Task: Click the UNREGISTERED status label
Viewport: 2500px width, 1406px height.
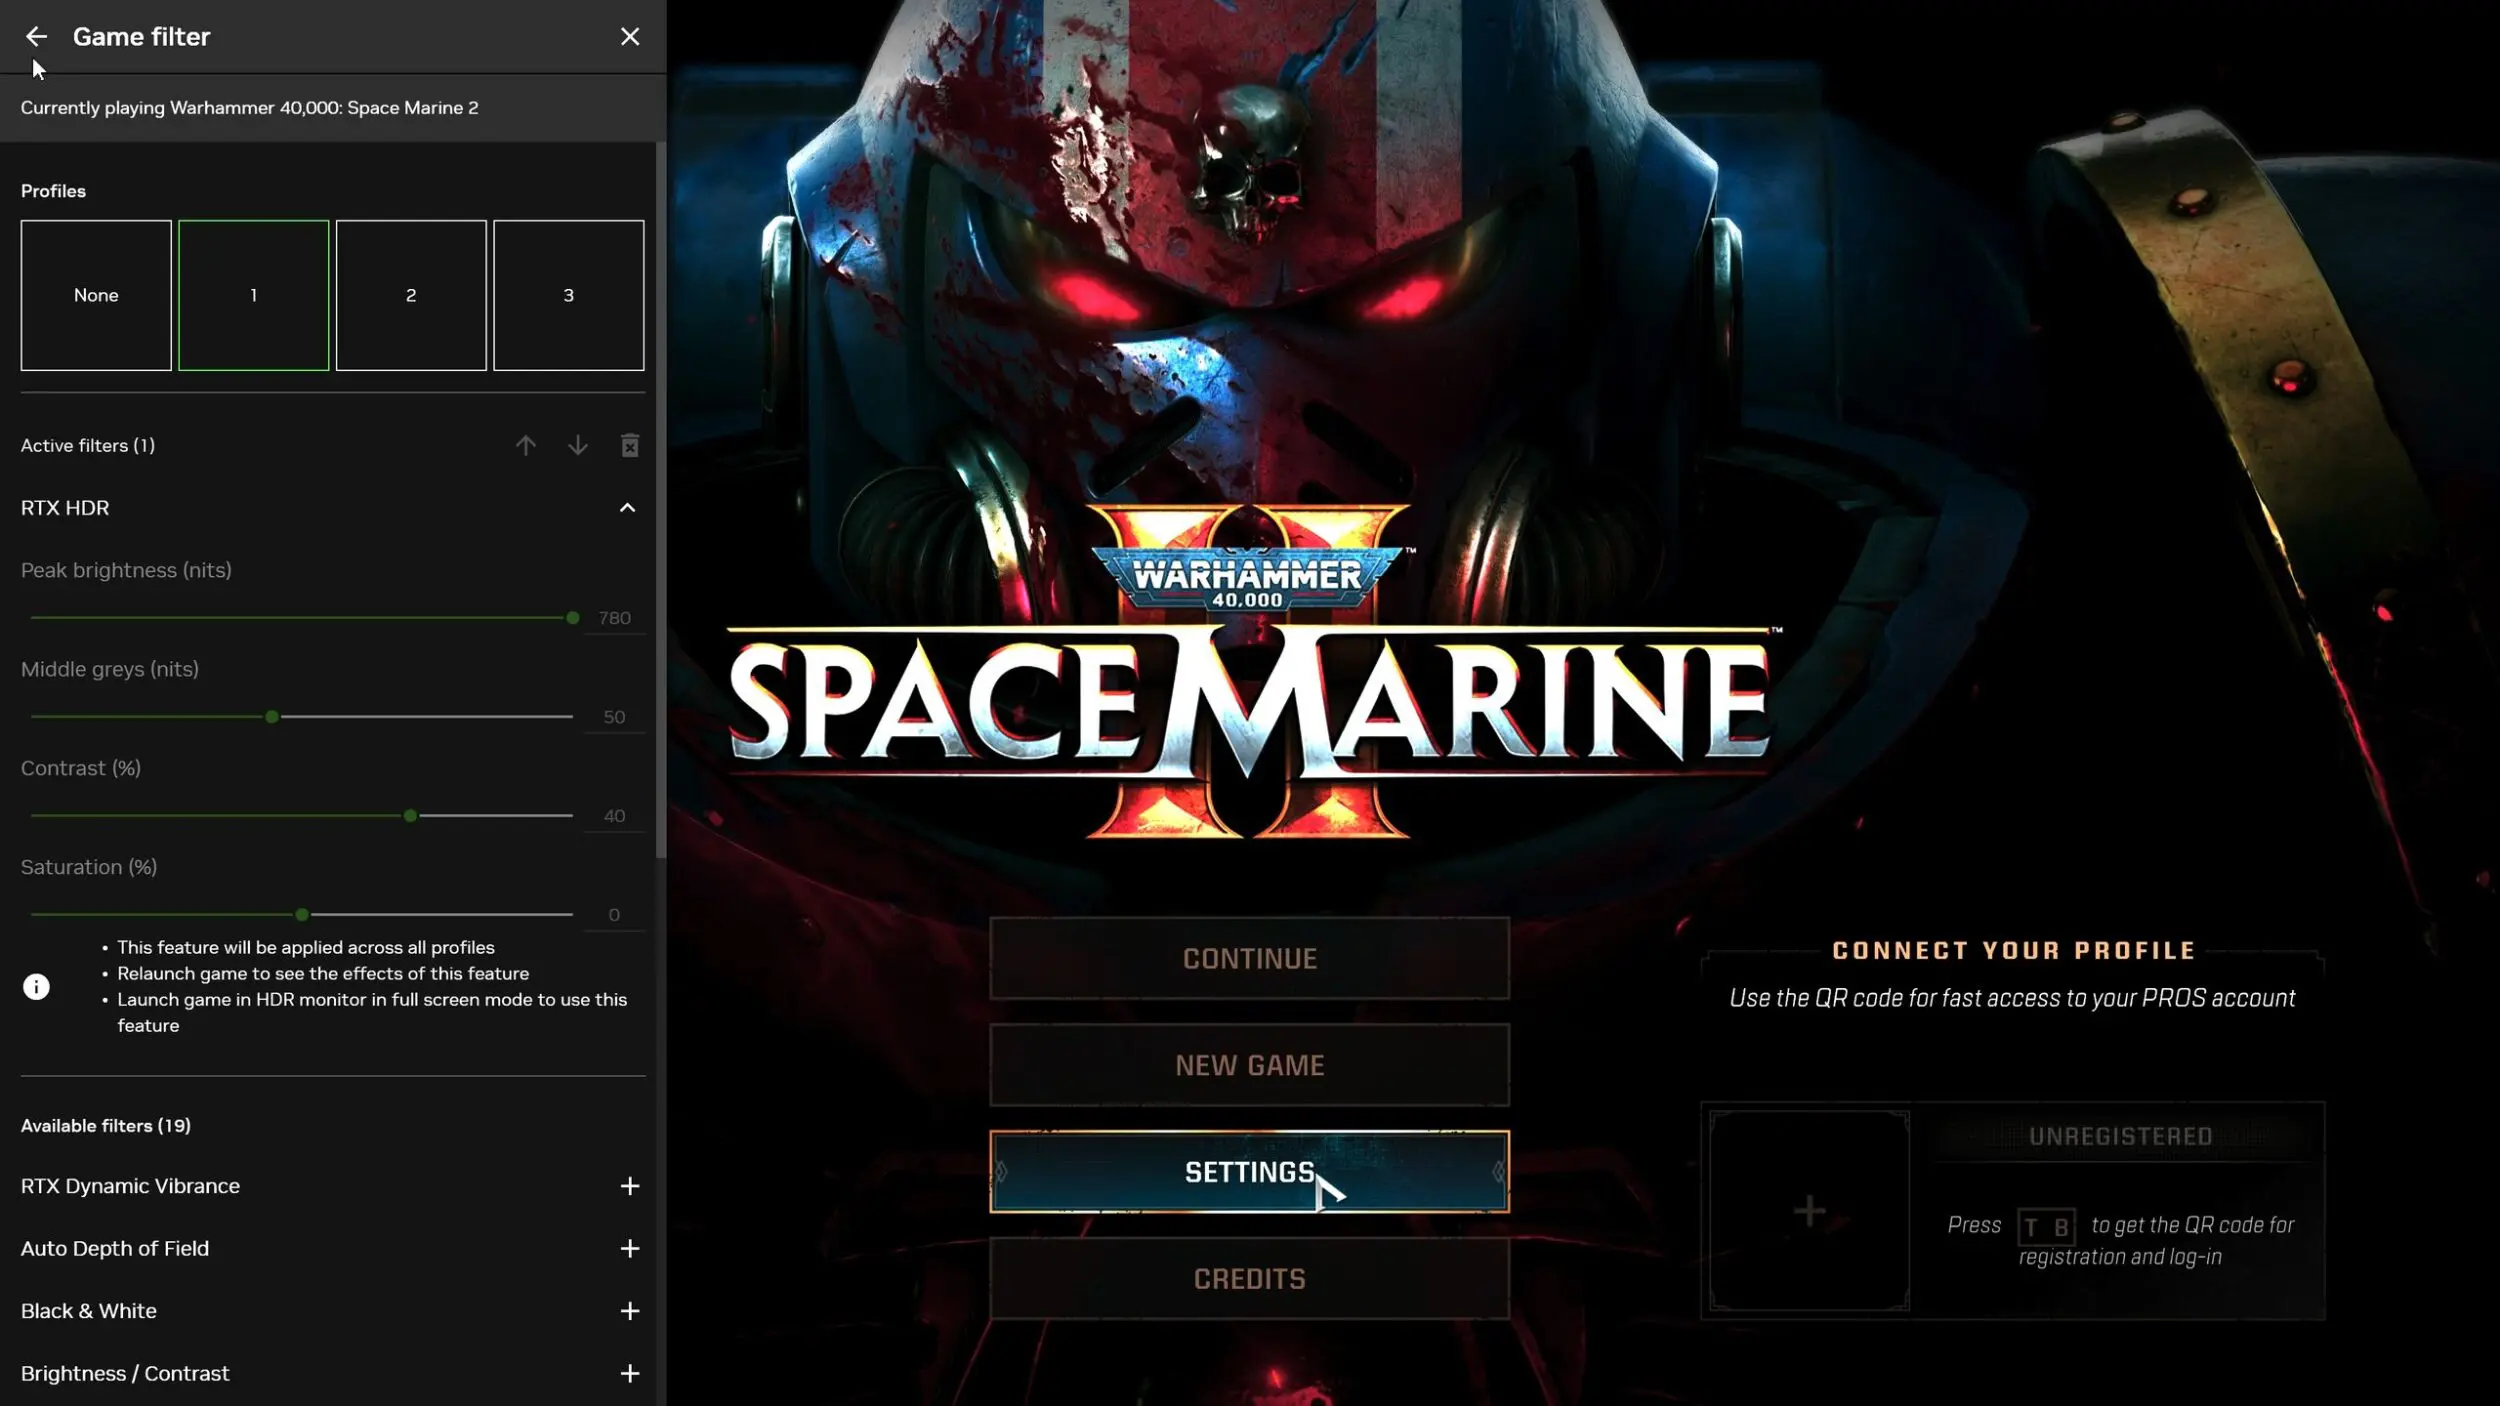Action: (x=2120, y=1137)
